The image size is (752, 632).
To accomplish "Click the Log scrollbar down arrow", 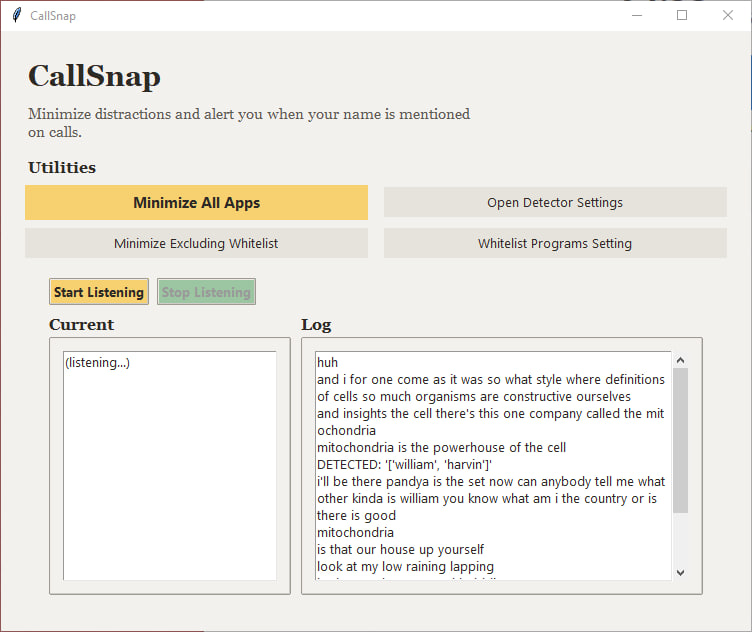I will coord(680,573).
